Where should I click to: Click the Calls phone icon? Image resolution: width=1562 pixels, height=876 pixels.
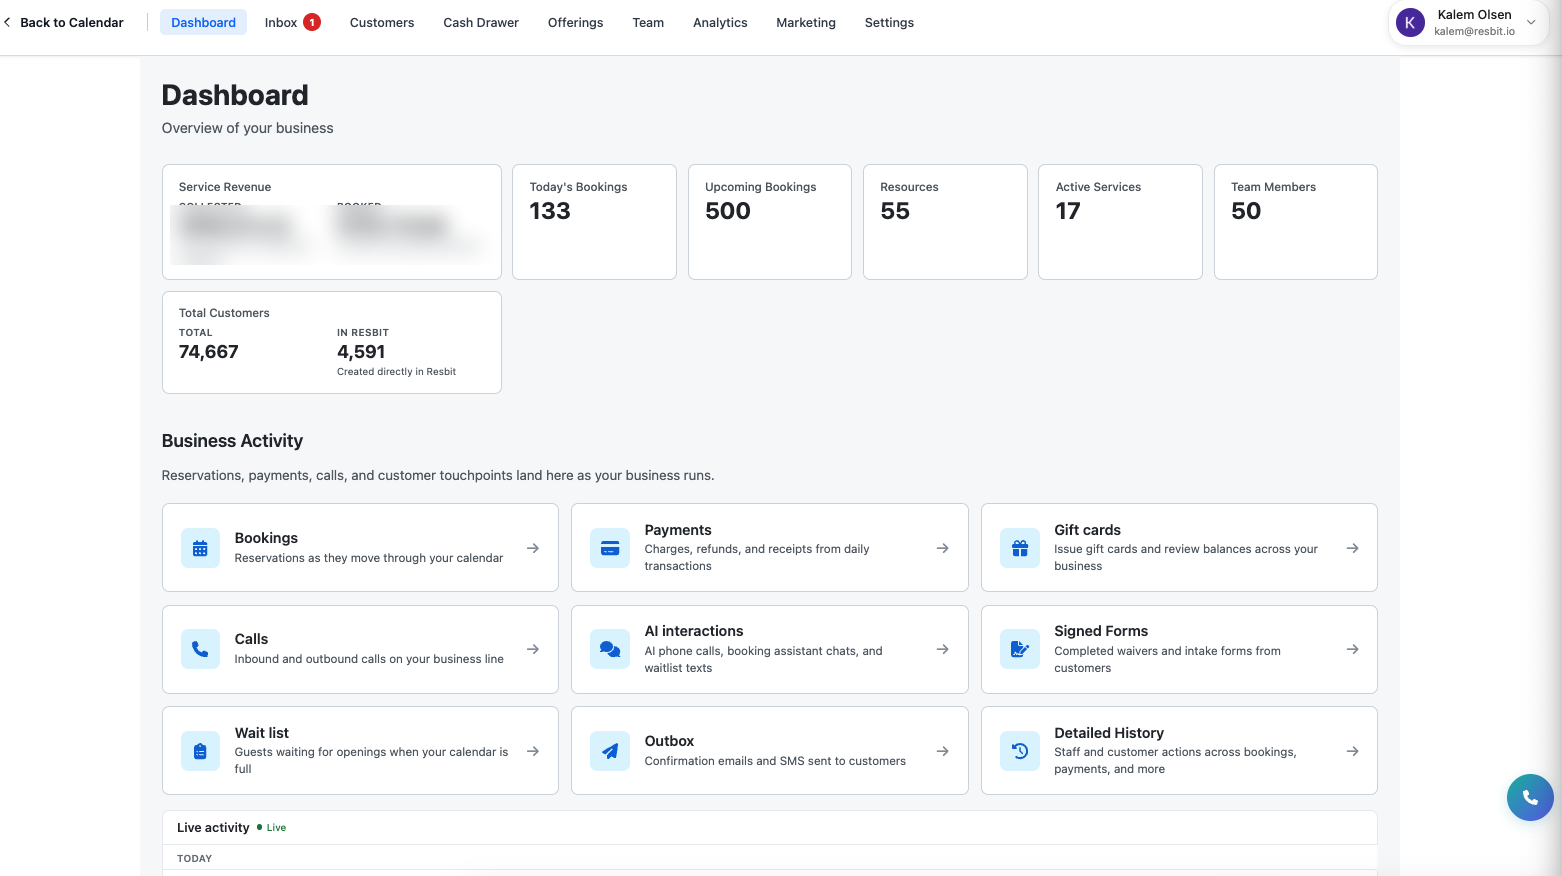pos(200,649)
